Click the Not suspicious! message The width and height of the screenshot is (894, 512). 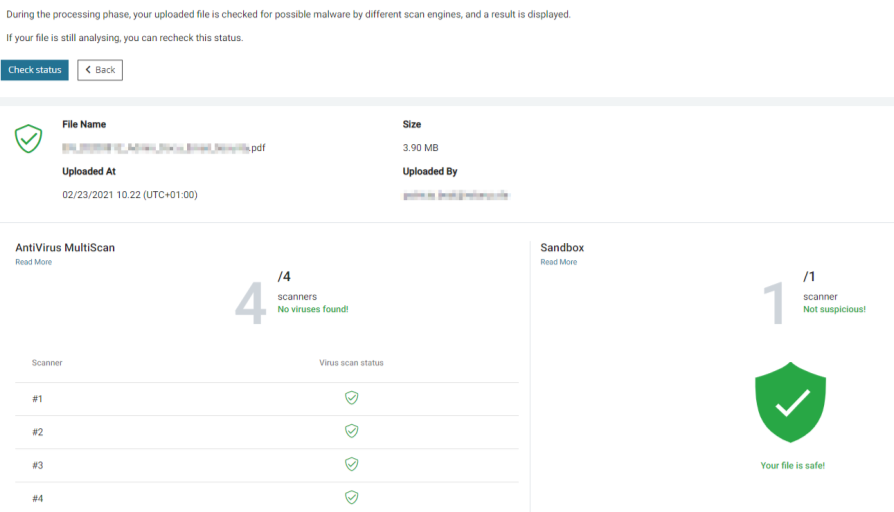tap(835, 309)
